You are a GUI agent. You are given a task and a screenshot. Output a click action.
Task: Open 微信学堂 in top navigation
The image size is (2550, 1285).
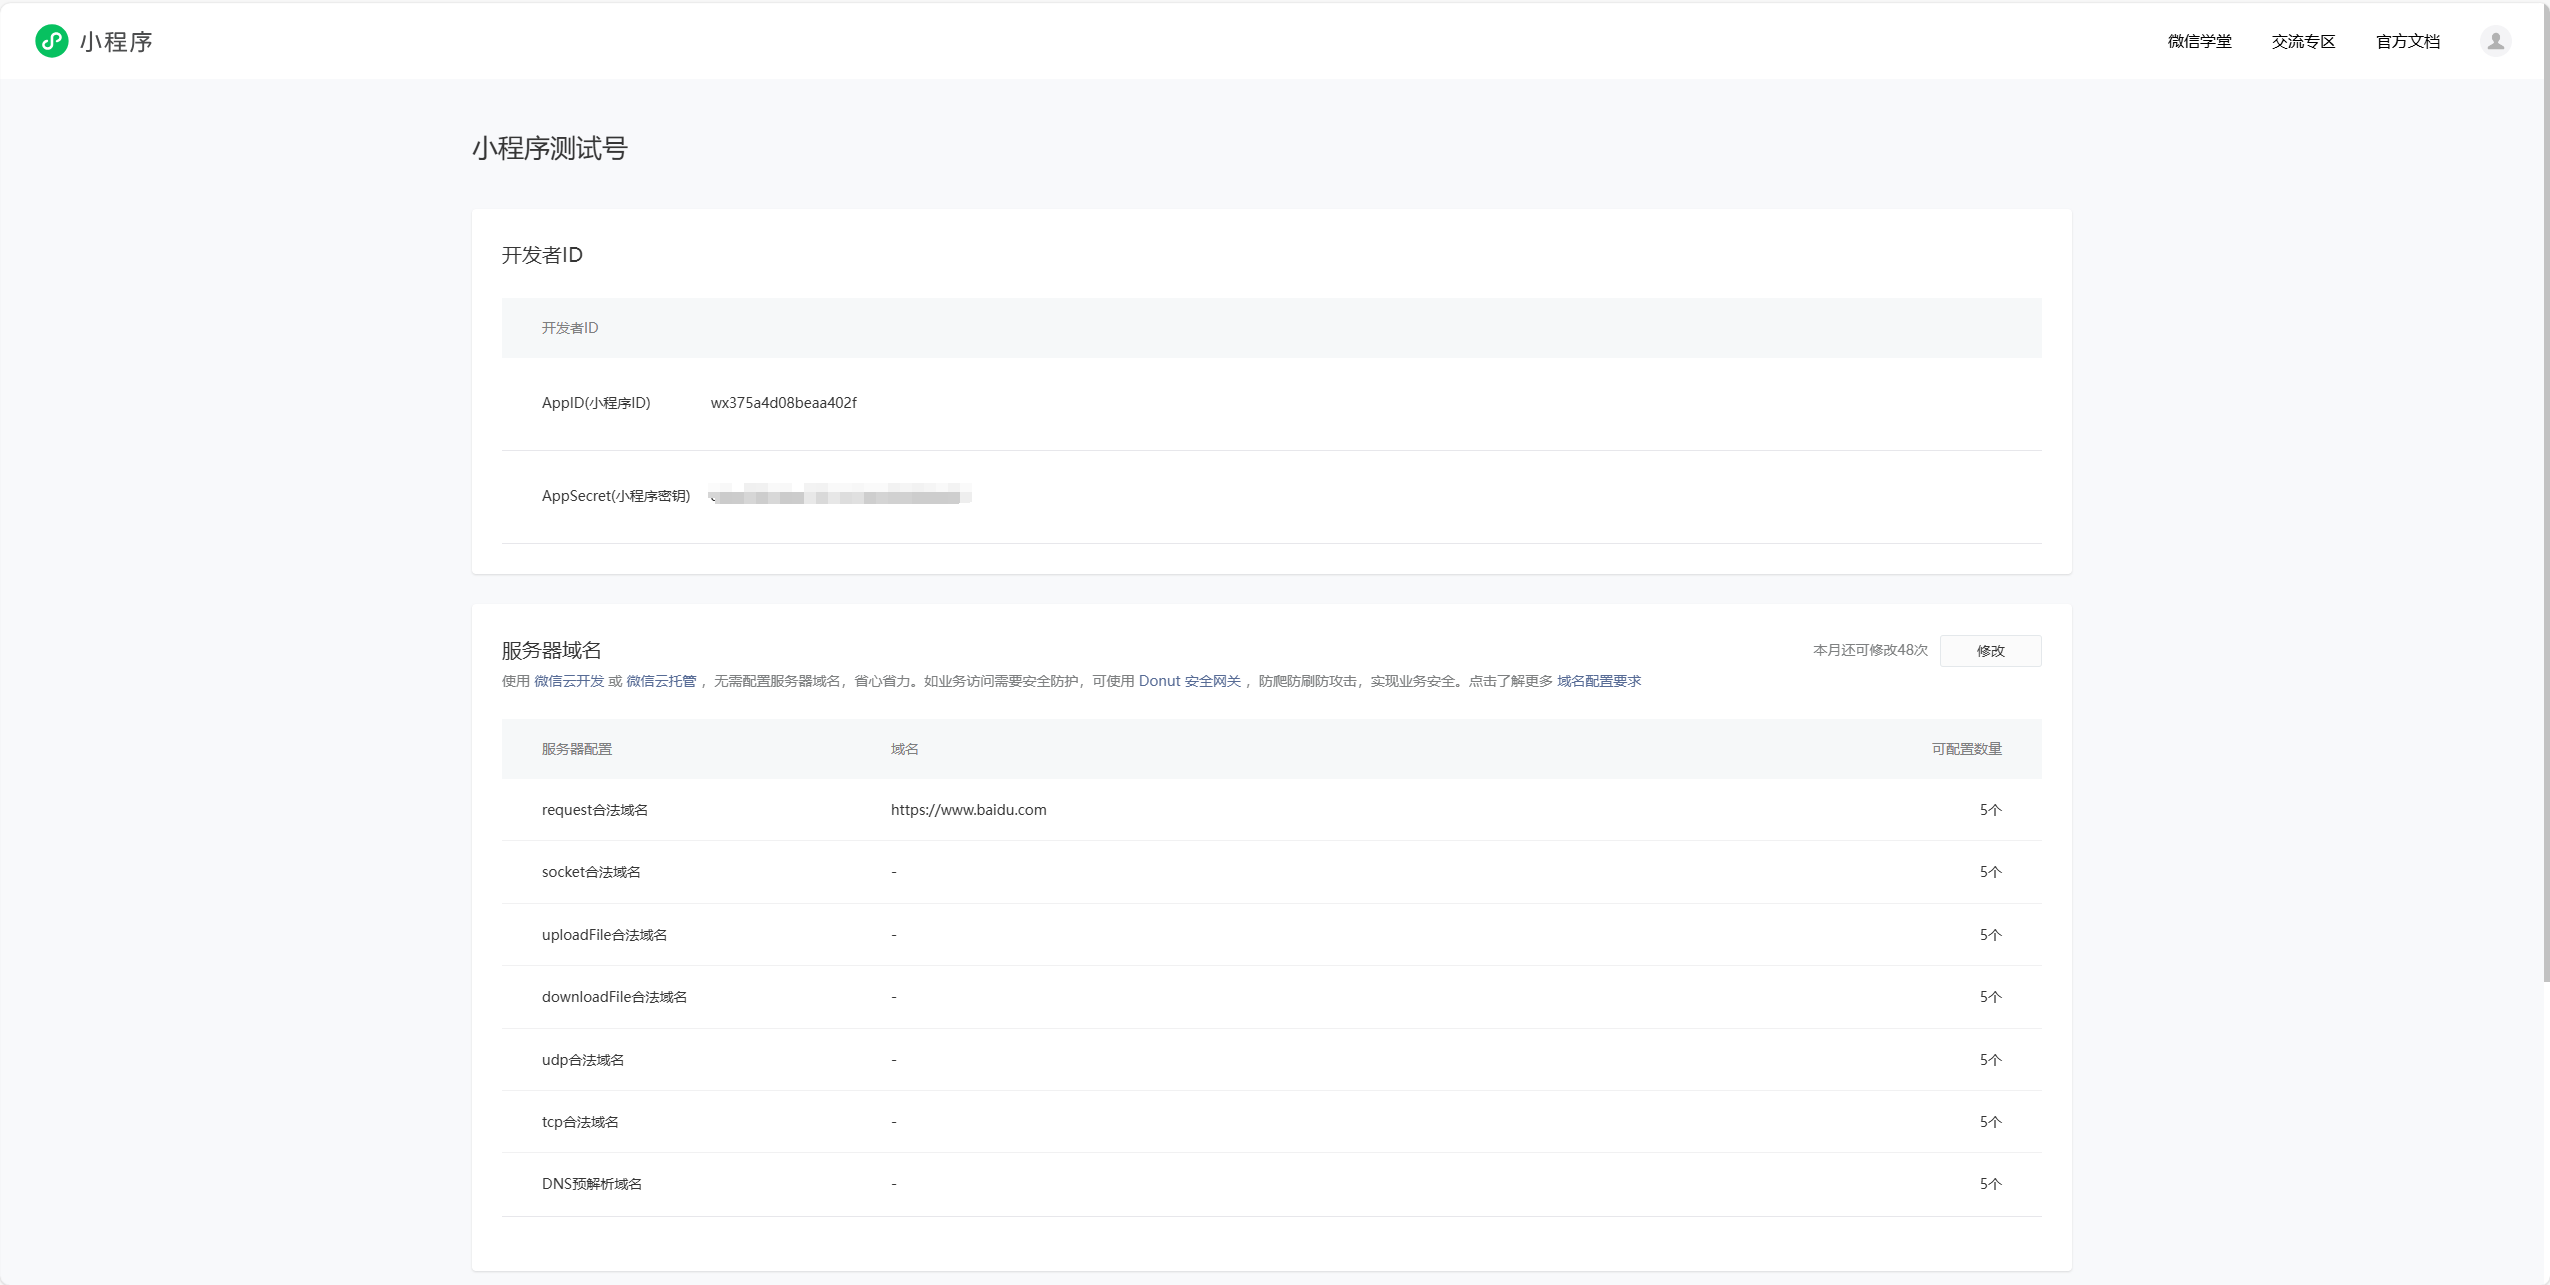click(2199, 41)
